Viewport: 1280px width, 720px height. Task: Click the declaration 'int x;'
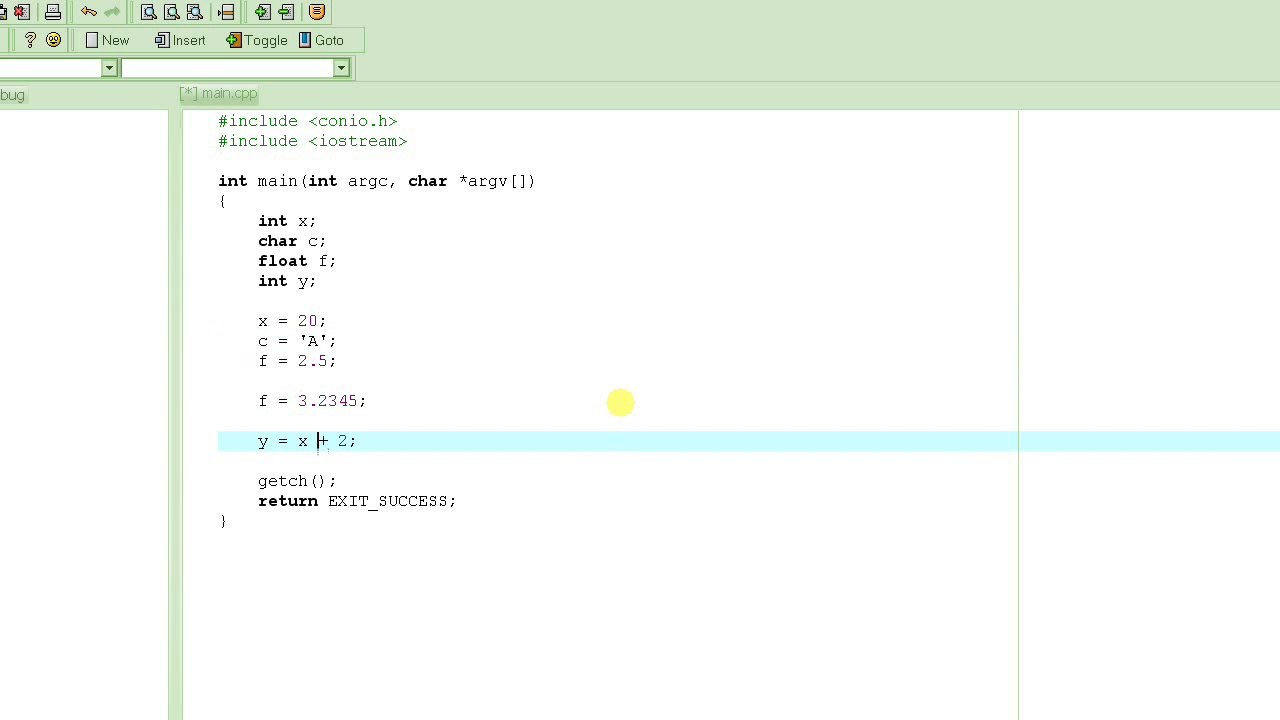click(287, 221)
